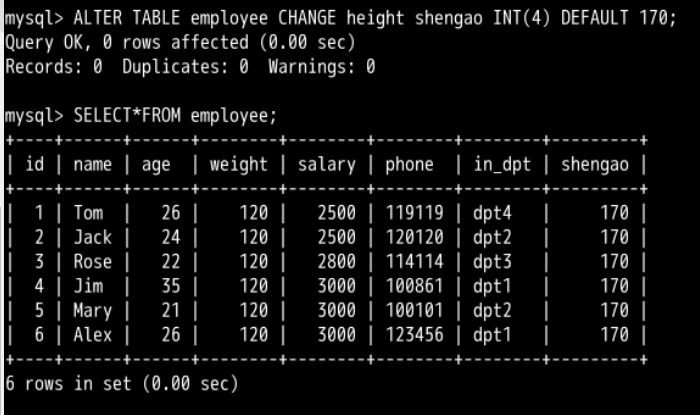Click Rose's shengao value 170
Viewport: 700px width, 415px height.
click(x=614, y=262)
